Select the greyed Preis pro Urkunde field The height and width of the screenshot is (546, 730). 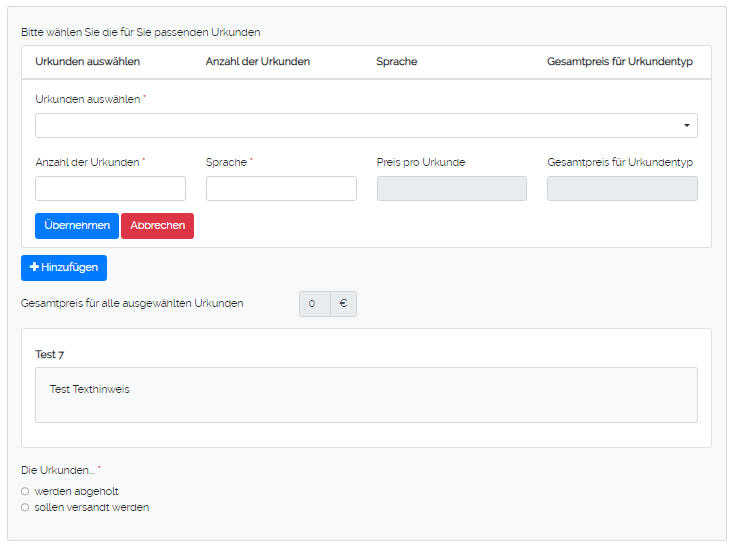tap(451, 189)
